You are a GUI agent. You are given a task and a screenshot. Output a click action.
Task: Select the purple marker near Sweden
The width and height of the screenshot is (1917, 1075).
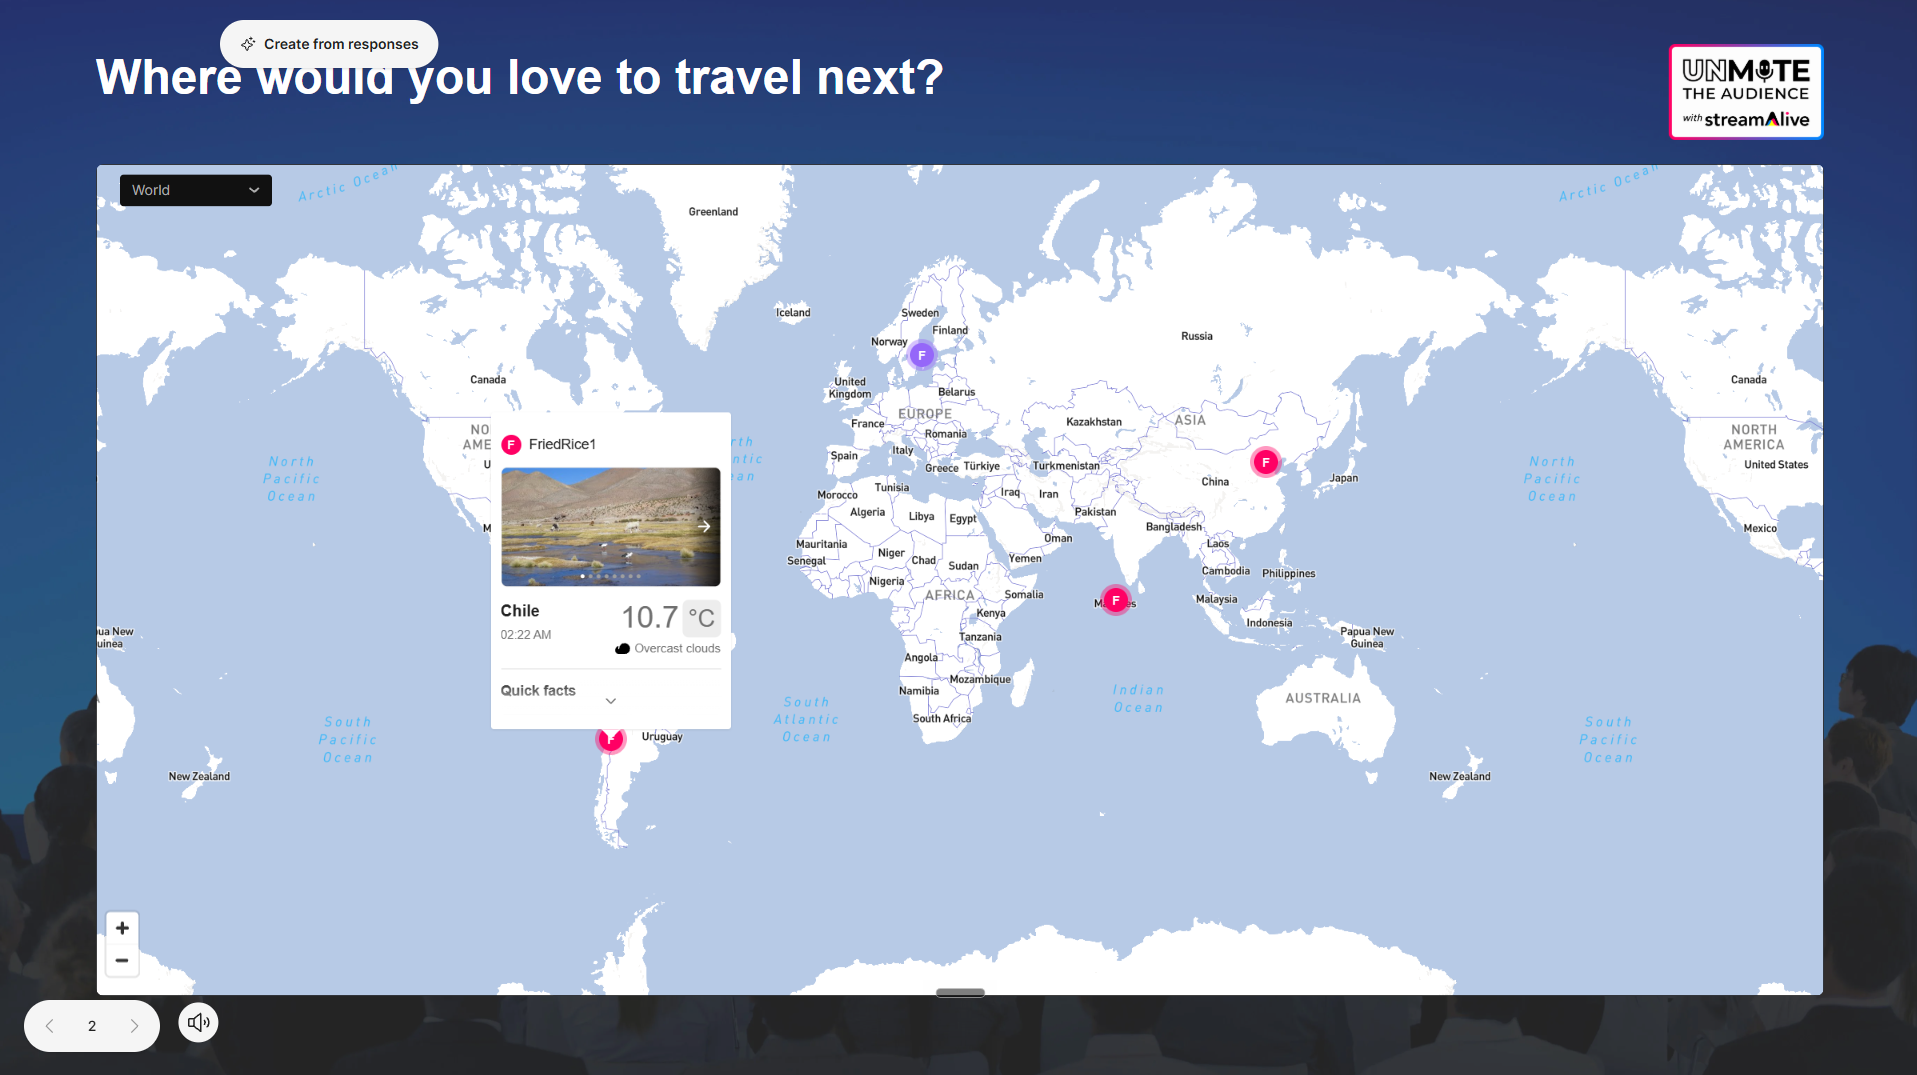coord(922,355)
